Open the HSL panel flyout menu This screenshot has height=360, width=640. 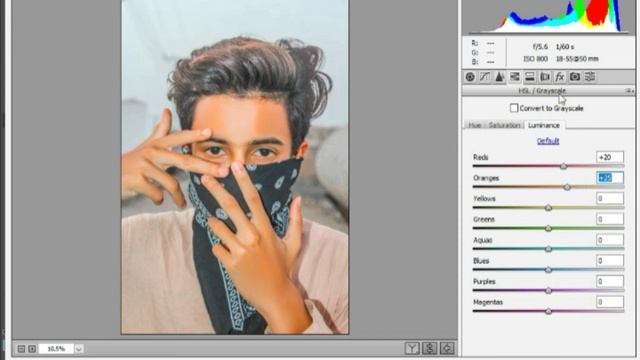[630, 91]
